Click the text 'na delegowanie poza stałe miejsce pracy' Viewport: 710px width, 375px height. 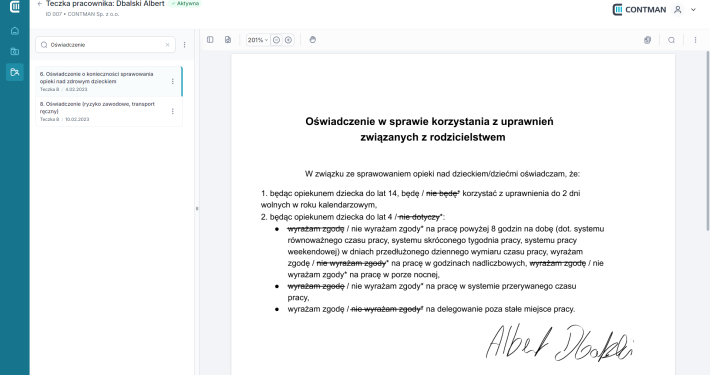(x=500, y=309)
